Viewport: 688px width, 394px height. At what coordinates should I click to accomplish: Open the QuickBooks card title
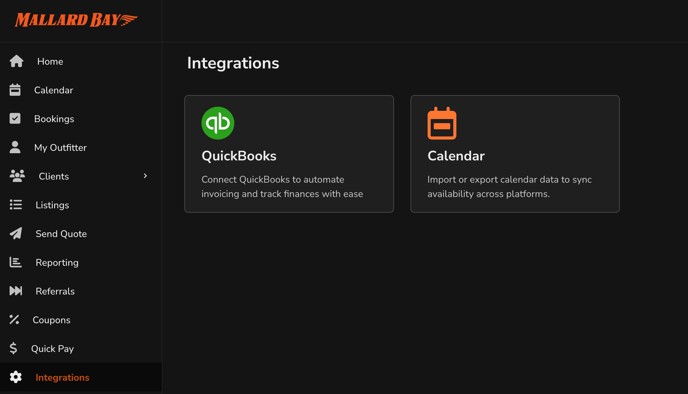pyautogui.click(x=239, y=156)
